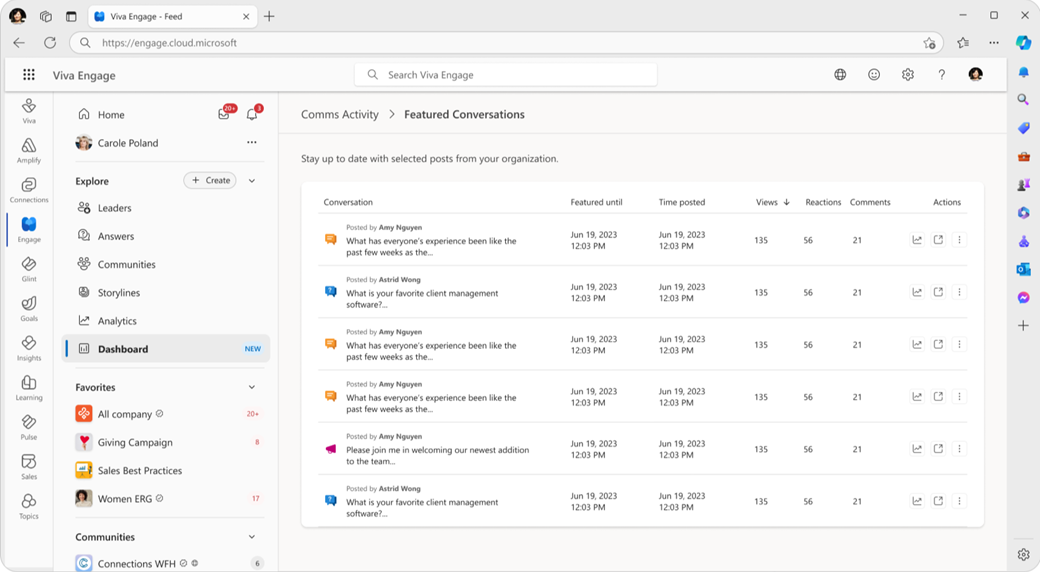Click the help question mark icon

pos(941,75)
